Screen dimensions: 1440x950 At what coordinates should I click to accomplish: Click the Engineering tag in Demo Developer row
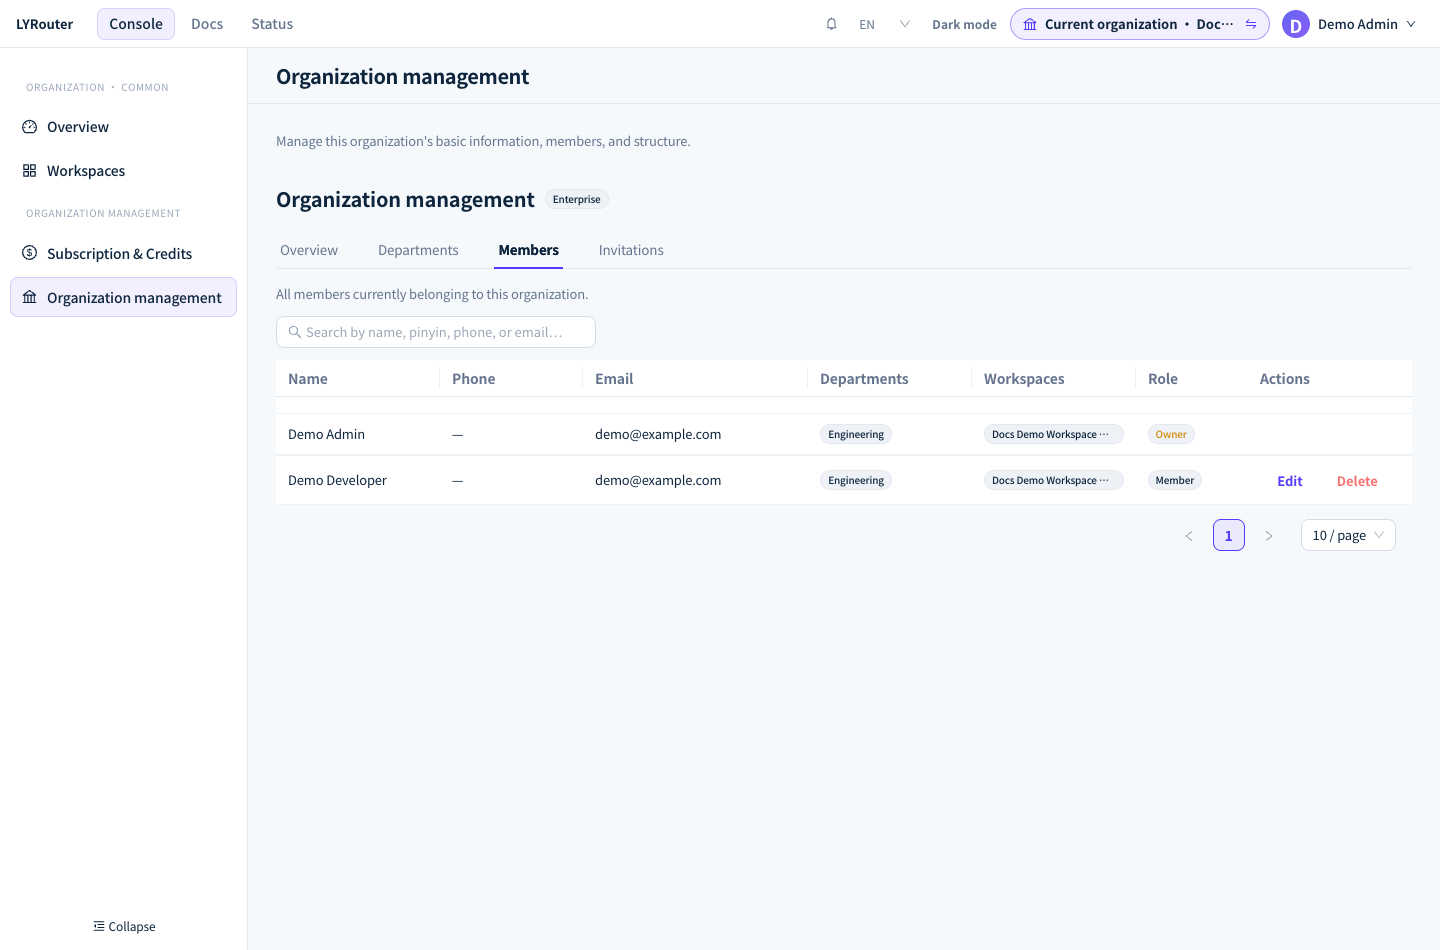click(856, 480)
